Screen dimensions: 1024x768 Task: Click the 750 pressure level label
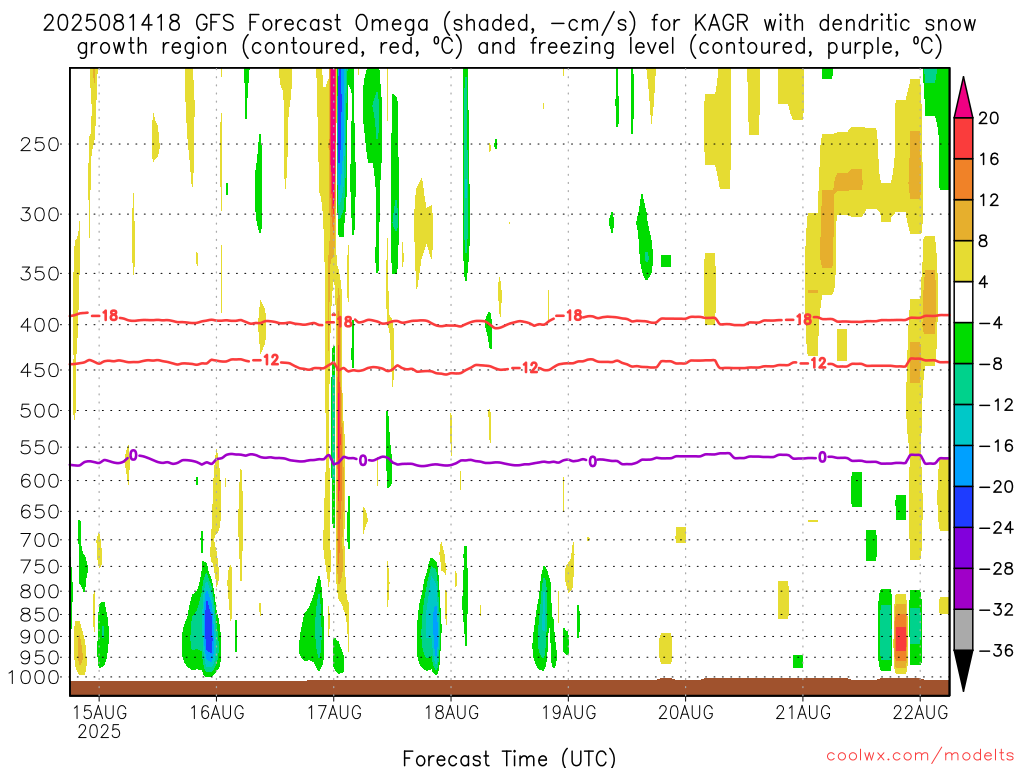(39, 567)
